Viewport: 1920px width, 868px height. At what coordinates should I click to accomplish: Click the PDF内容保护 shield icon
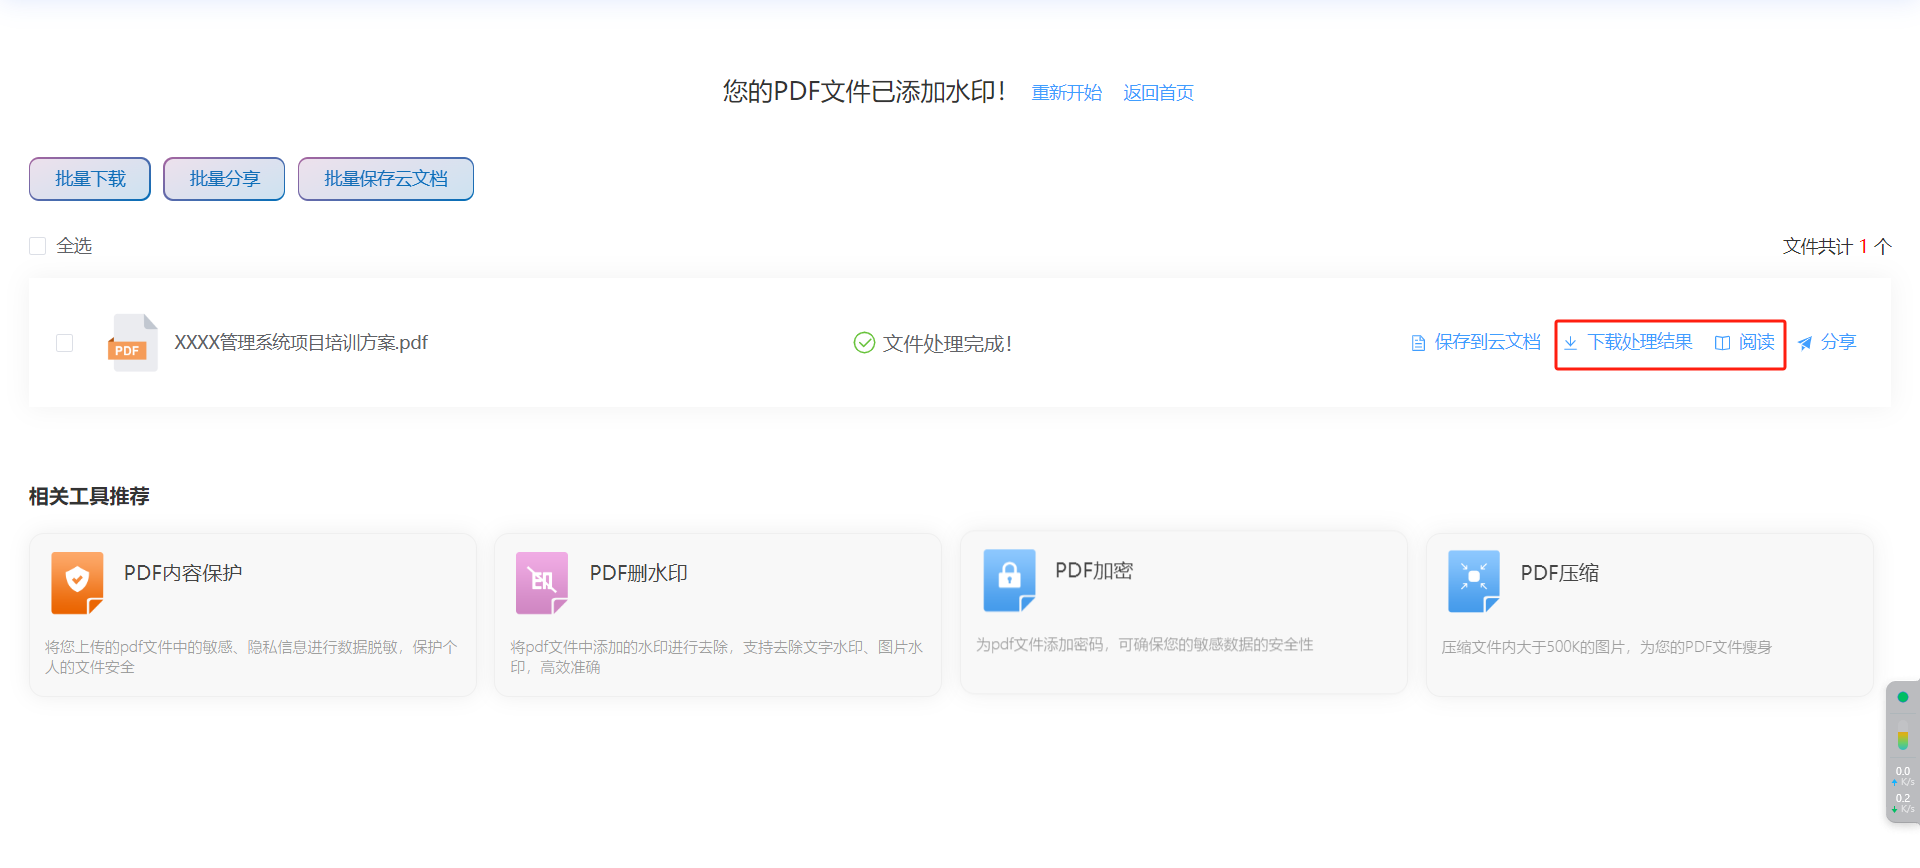[77, 582]
